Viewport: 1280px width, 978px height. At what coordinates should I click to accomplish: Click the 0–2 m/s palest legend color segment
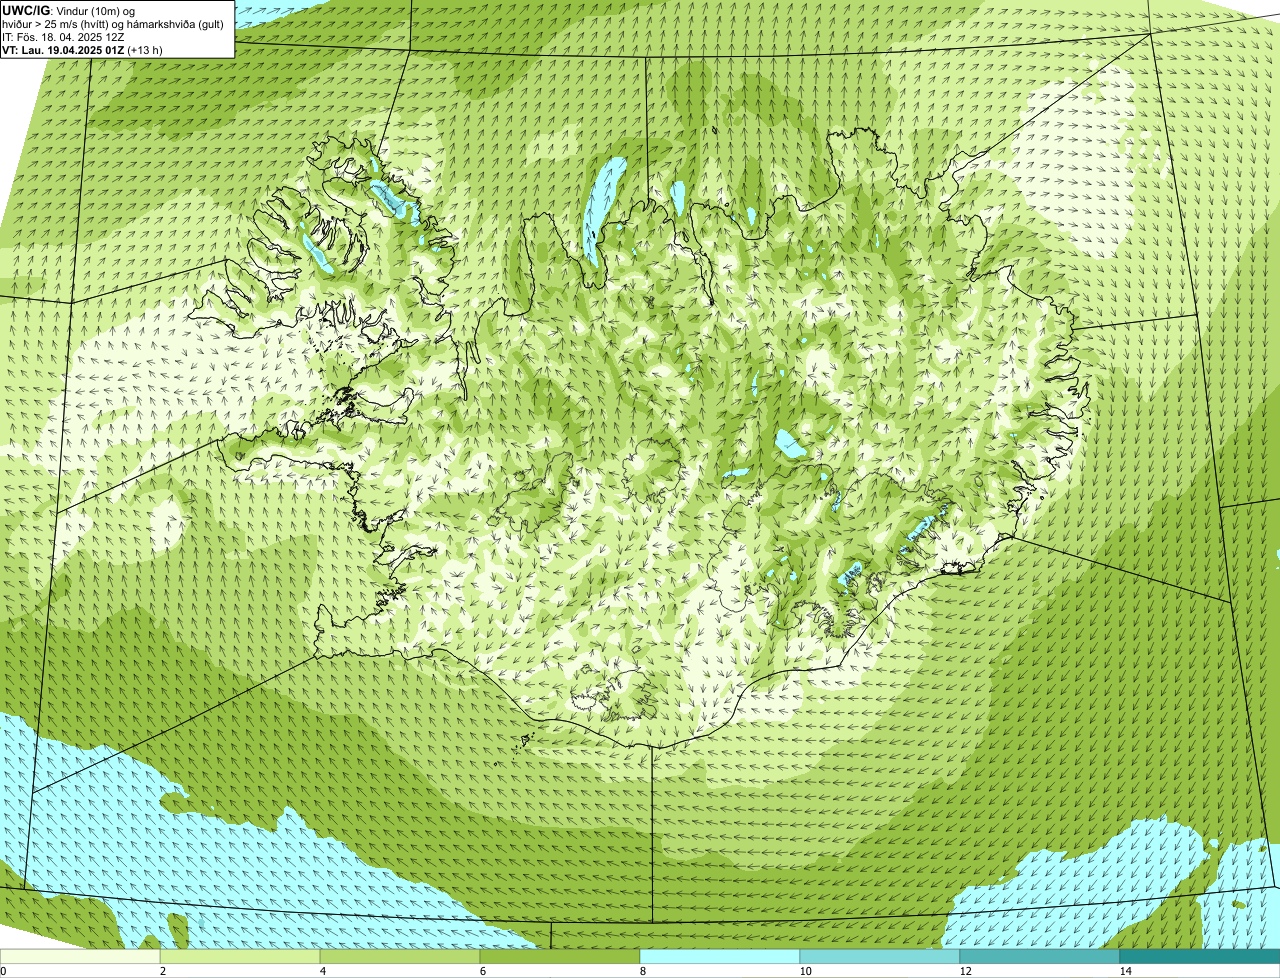(x=80, y=956)
